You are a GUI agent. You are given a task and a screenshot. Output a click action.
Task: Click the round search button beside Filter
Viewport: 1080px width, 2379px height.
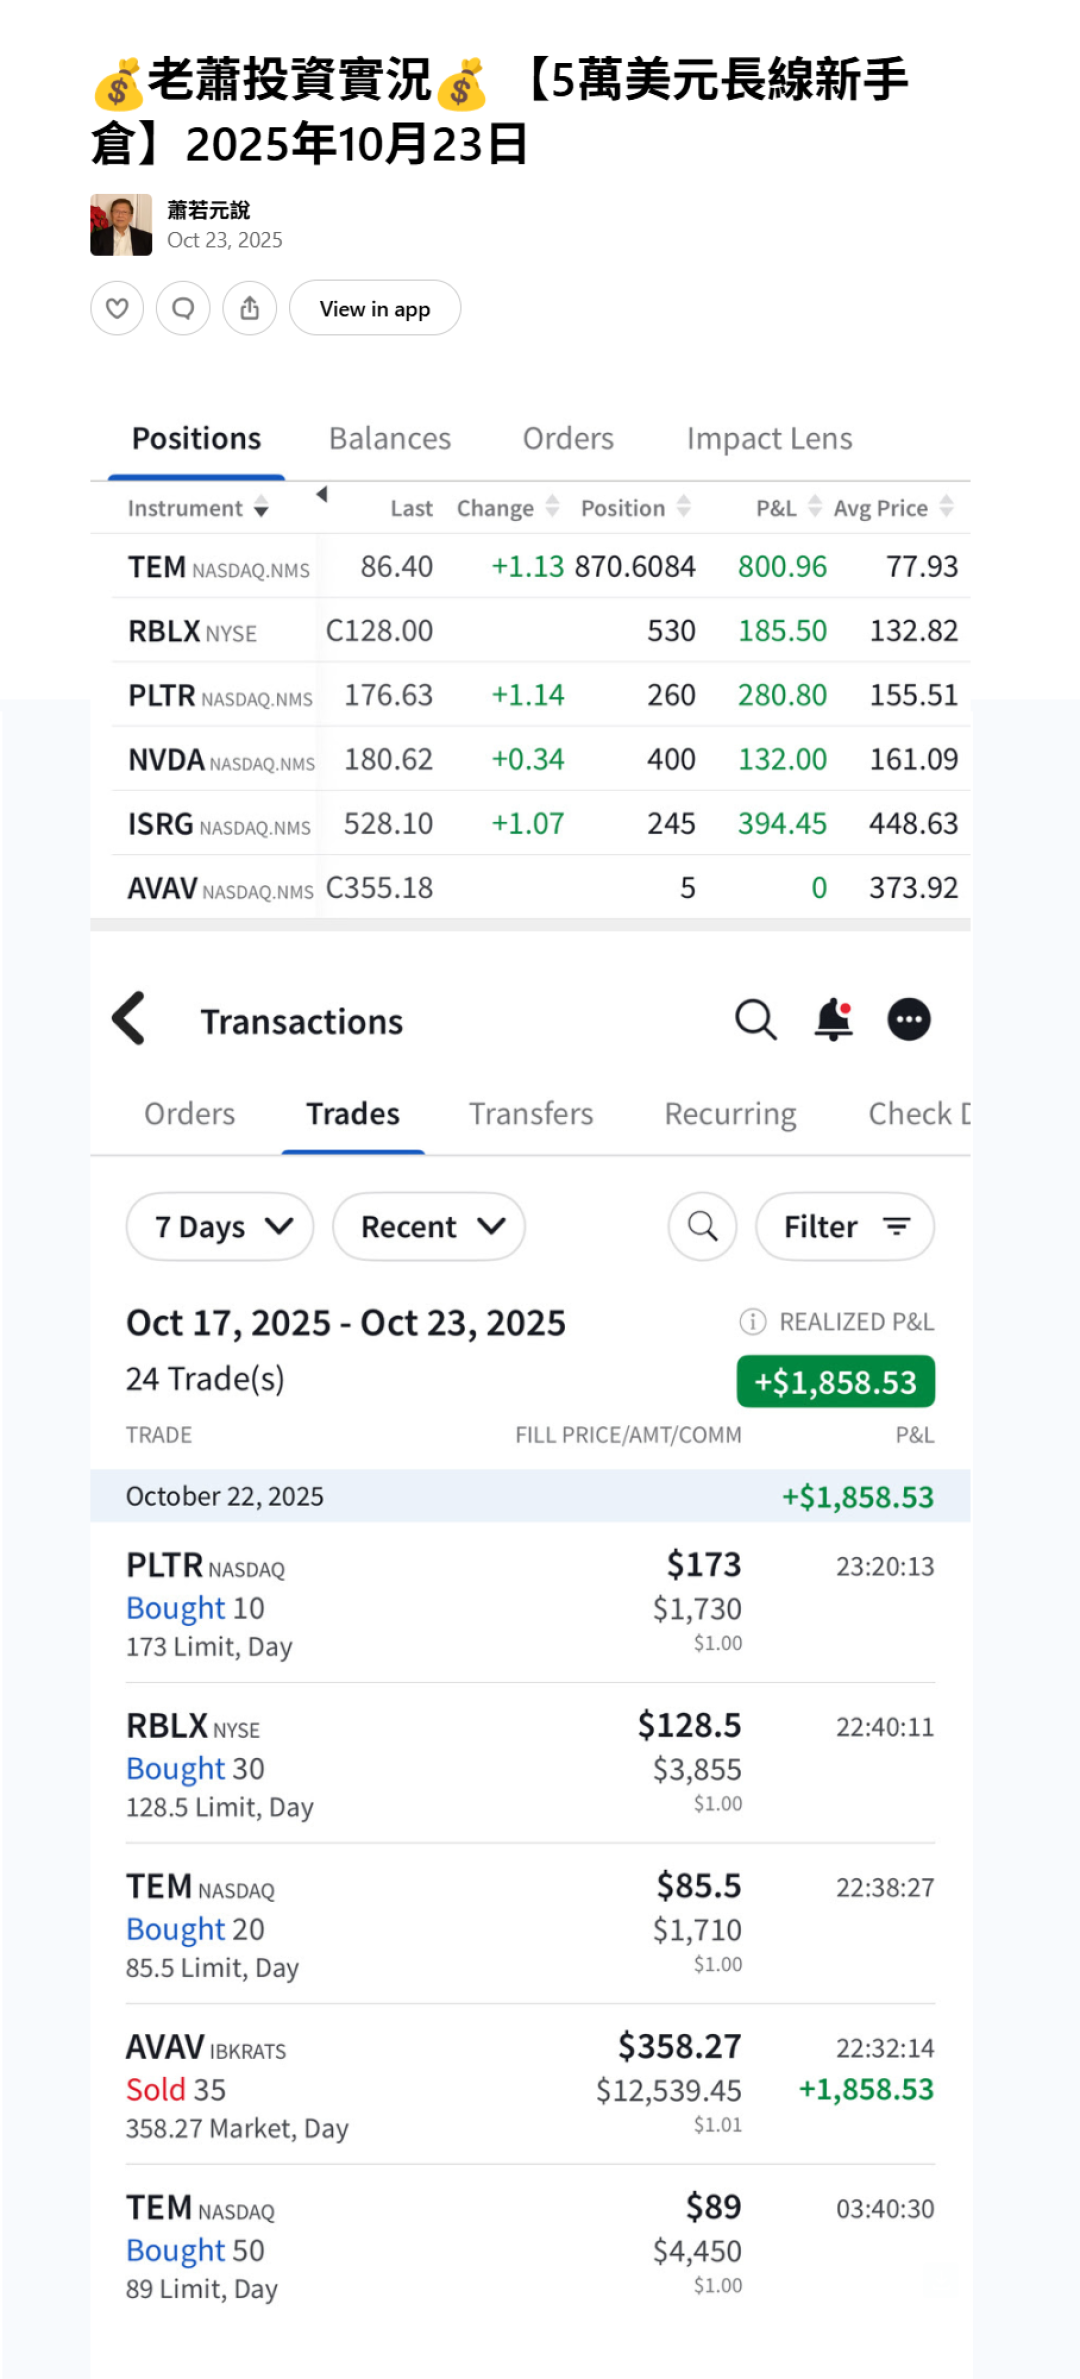[x=702, y=1226]
